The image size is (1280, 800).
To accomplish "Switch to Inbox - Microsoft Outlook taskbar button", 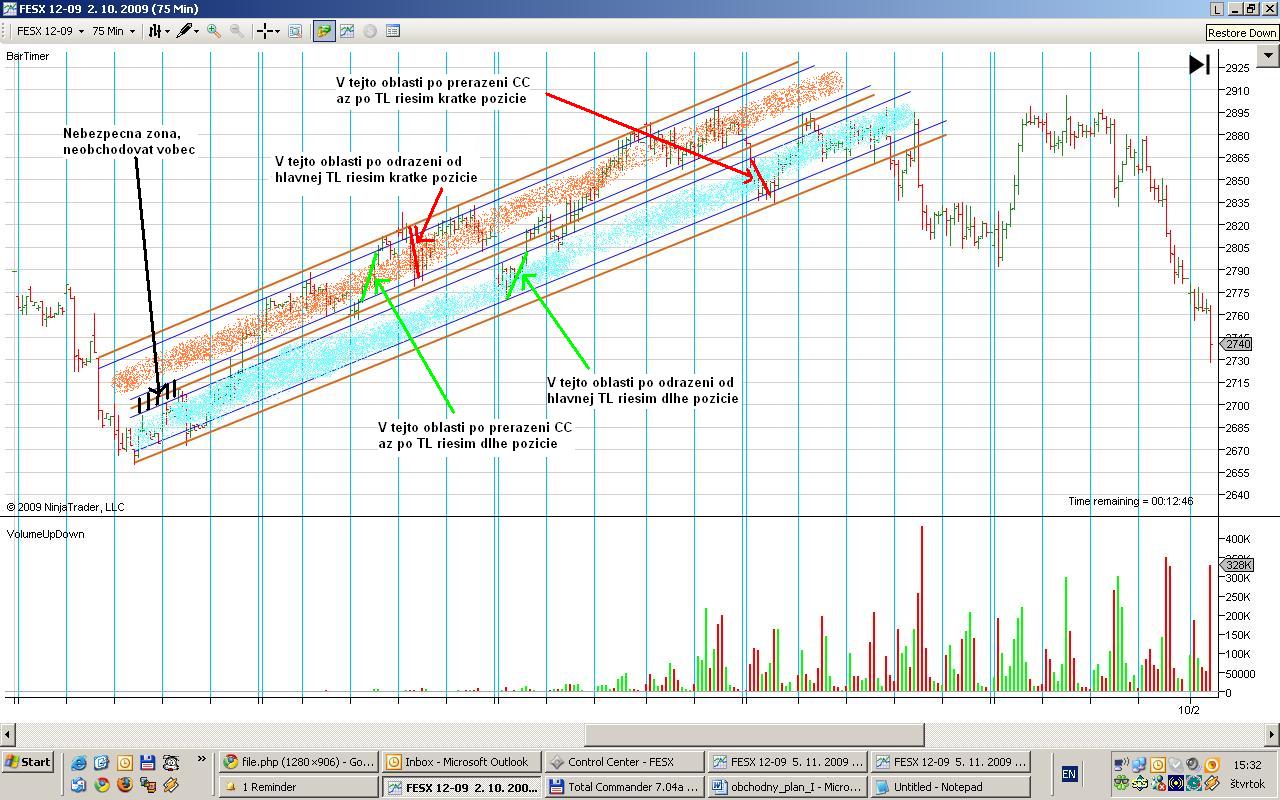I will (462, 762).
